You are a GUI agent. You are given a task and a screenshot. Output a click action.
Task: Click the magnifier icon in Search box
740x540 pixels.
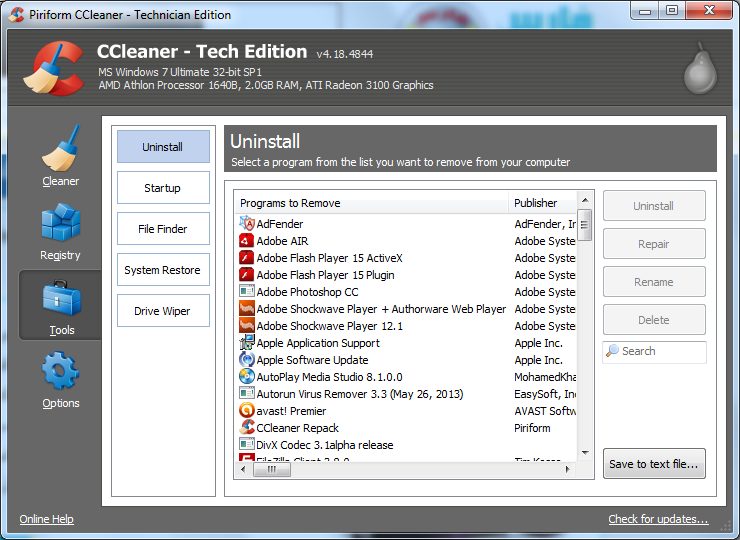tap(613, 351)
